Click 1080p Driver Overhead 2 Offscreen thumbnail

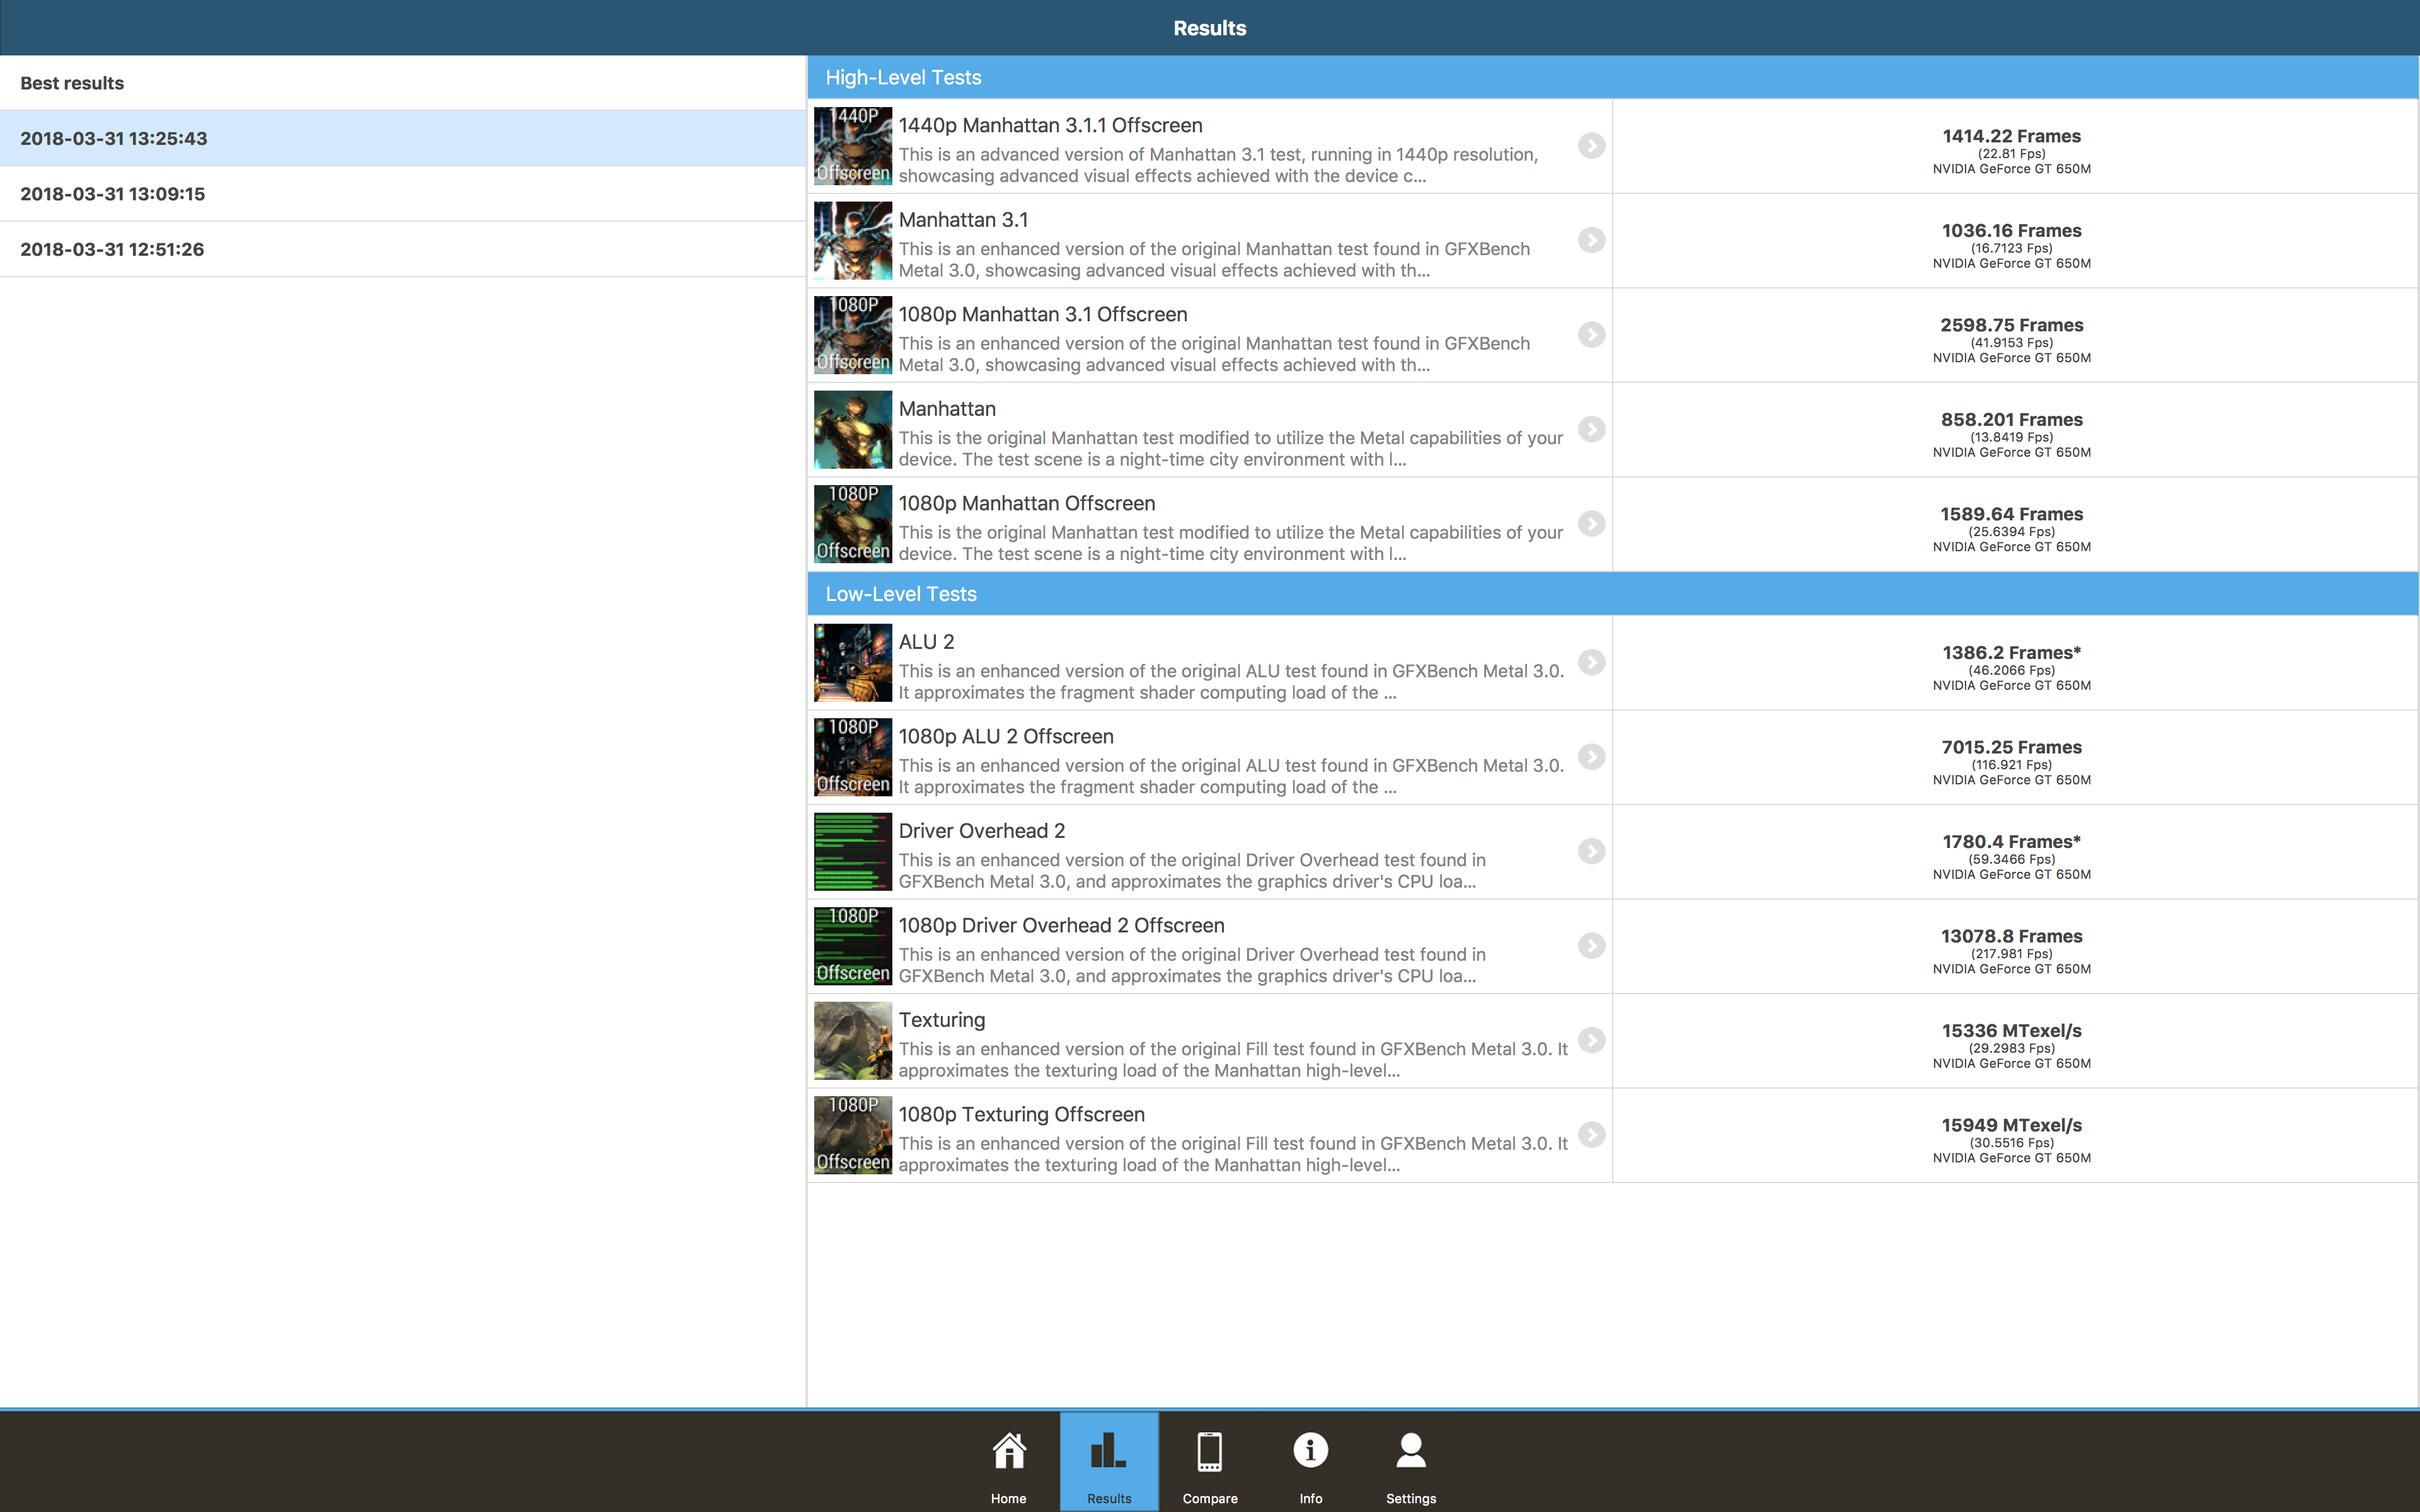pos(852,946)
